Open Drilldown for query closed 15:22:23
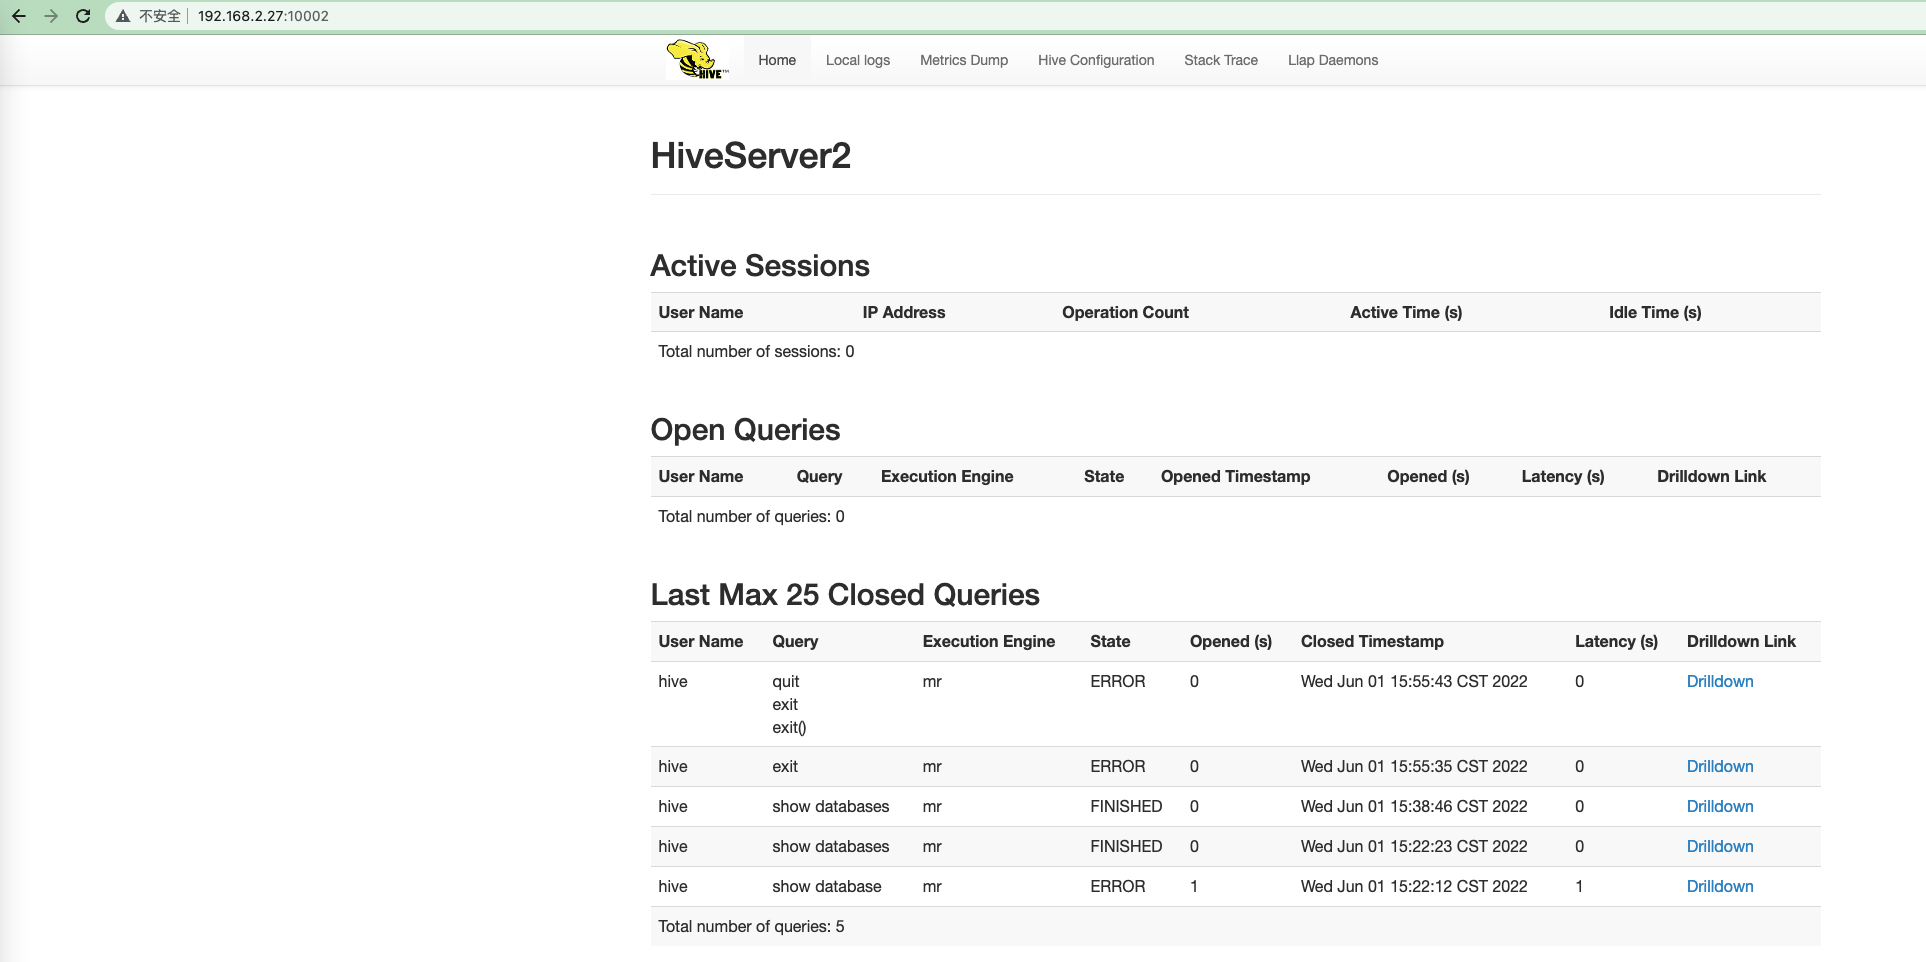 point(1720,846)
